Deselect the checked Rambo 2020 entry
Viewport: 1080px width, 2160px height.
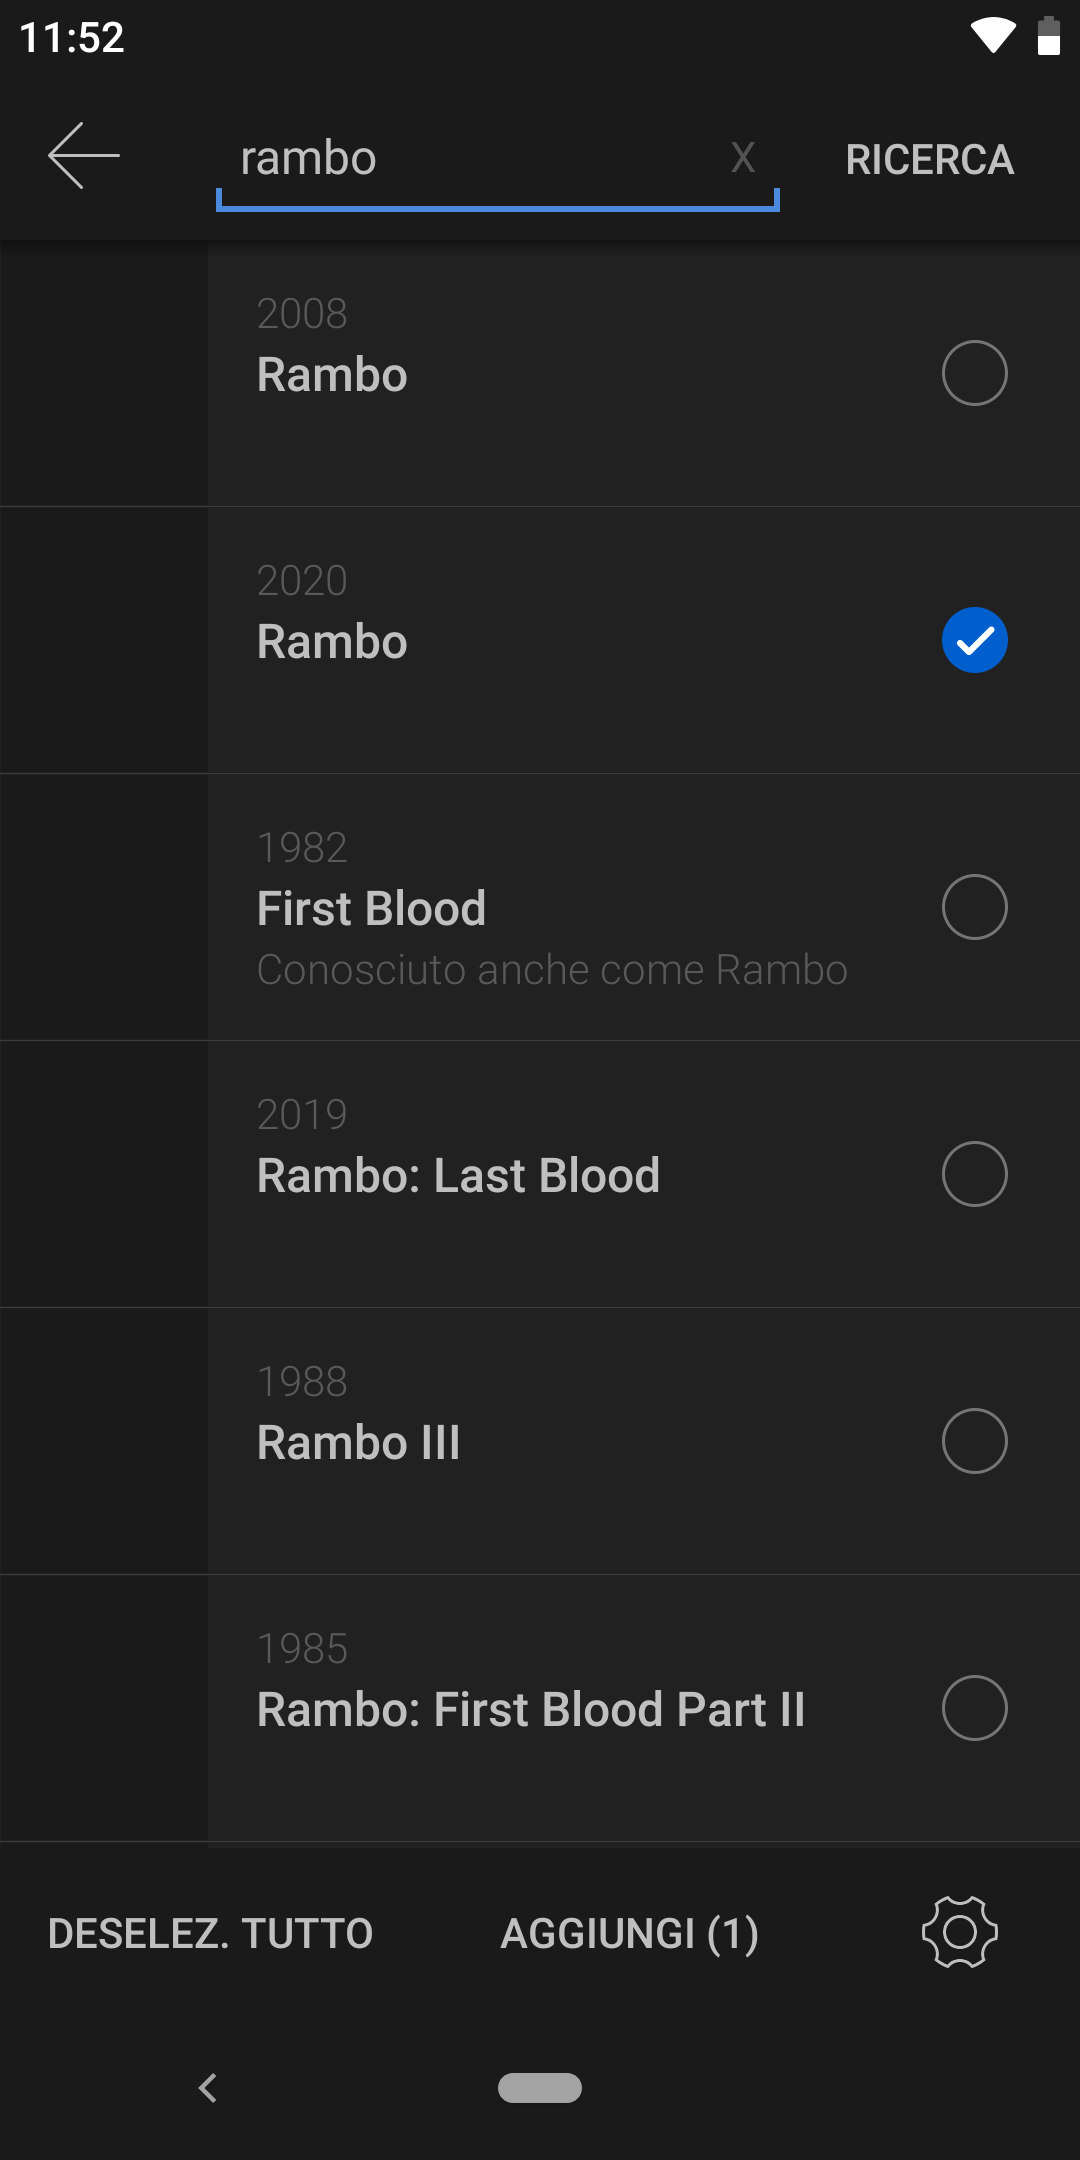click(x=974, y=640)
